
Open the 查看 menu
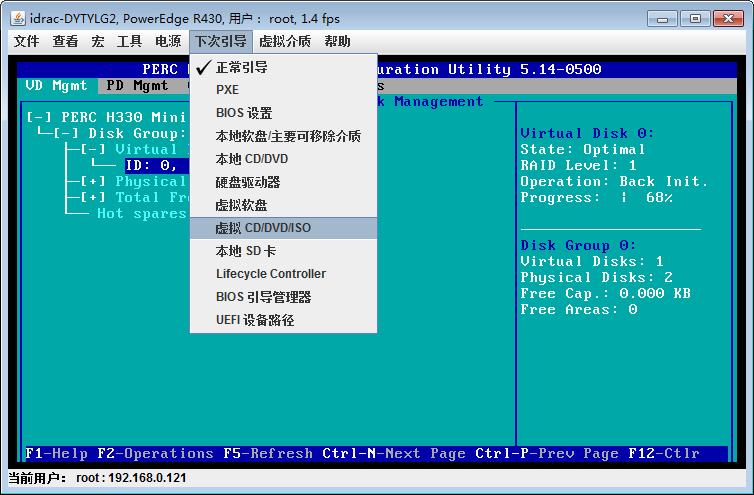coord(65,41)
